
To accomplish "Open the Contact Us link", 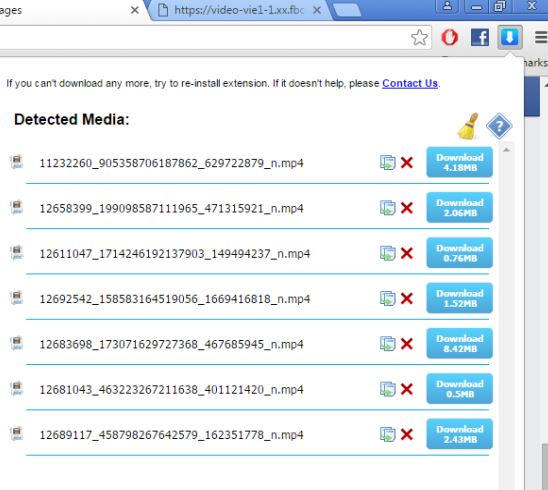I will click(410, 83).
